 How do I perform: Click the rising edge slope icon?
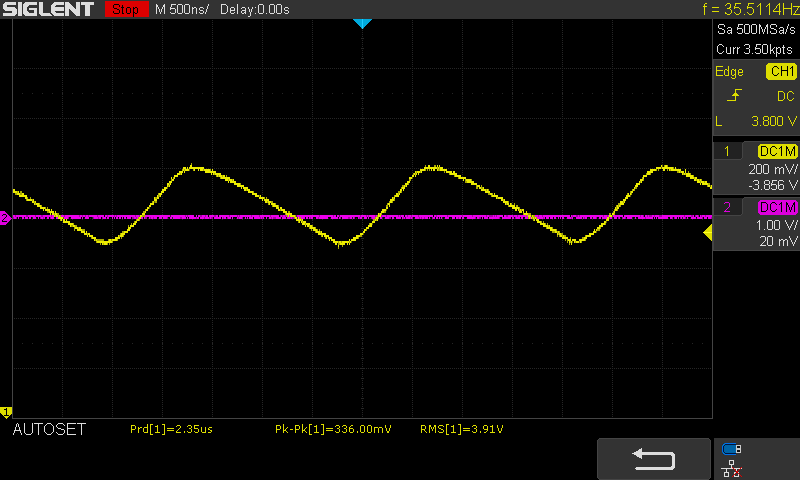734,95
